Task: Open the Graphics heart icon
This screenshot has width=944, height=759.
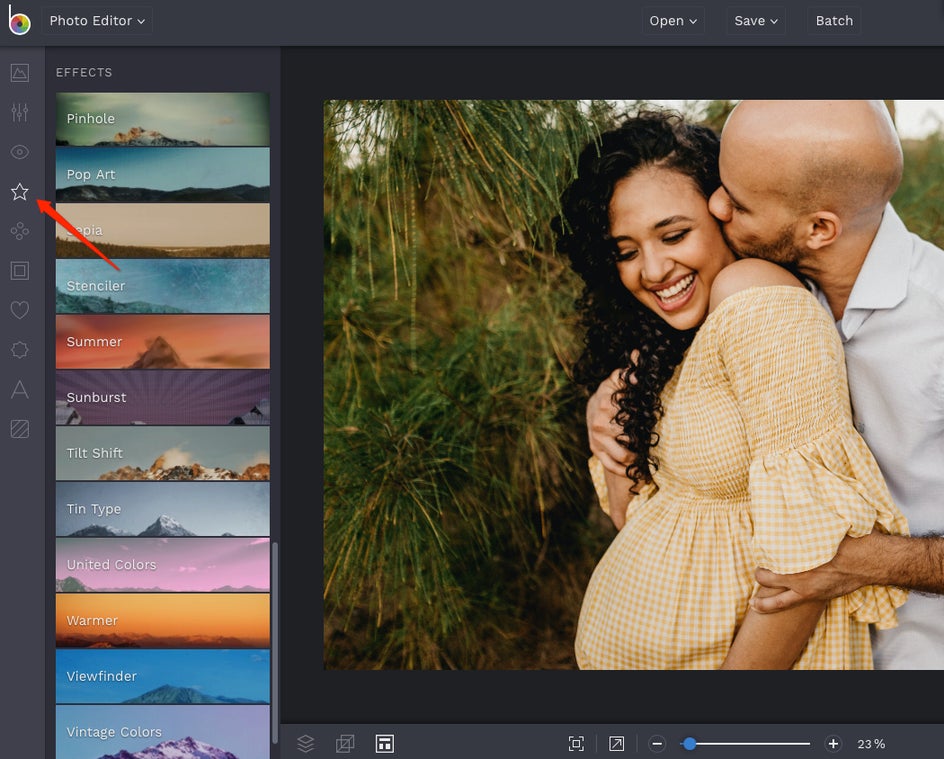Action: coord(20,310)
